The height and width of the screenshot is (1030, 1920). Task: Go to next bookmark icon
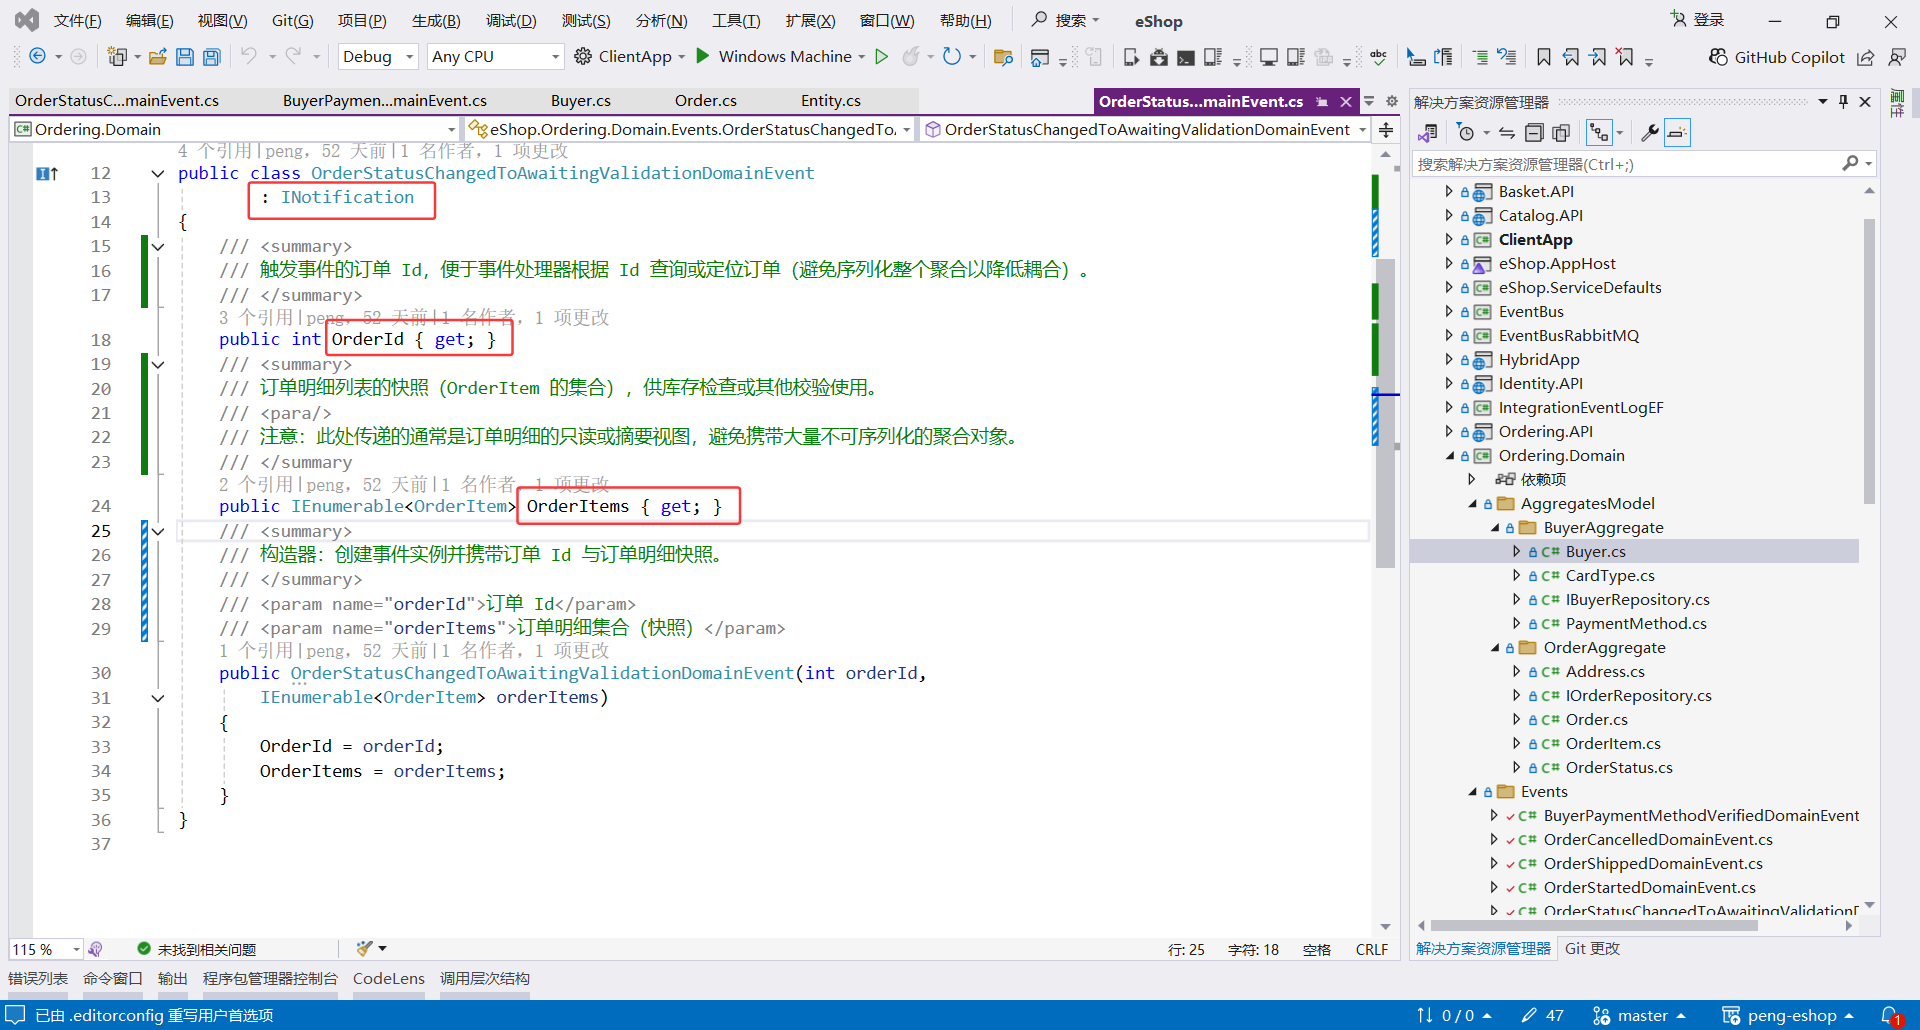1598,57
